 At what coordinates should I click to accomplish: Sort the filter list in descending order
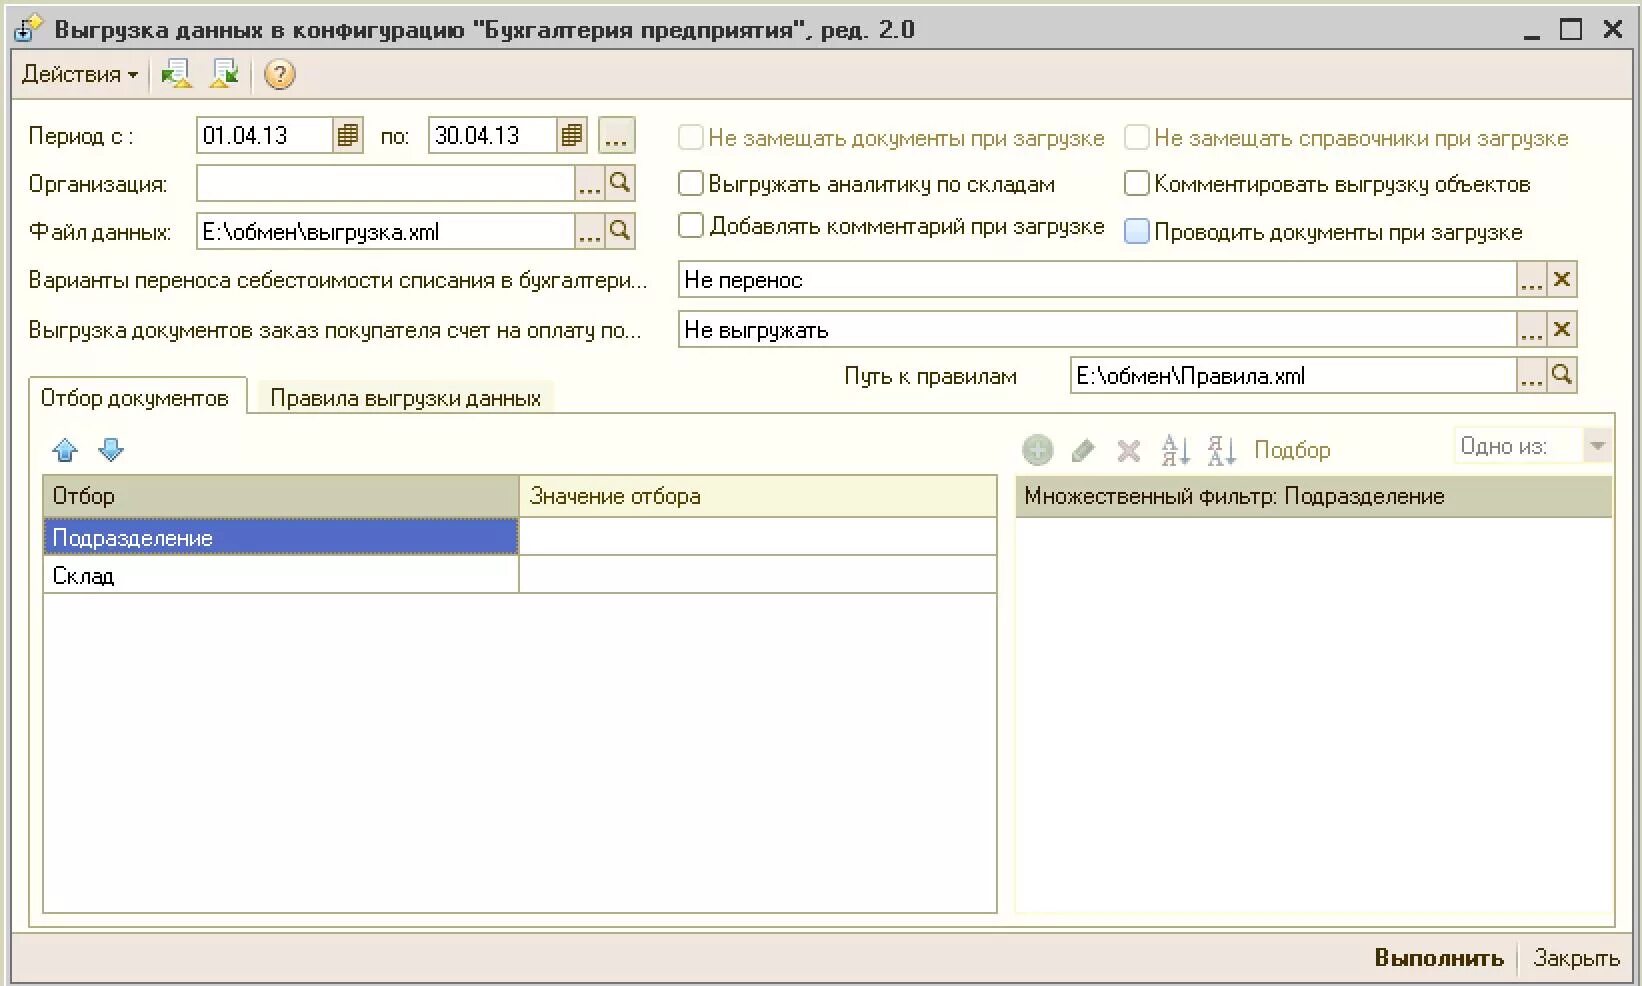click(x=1221, y=450)
